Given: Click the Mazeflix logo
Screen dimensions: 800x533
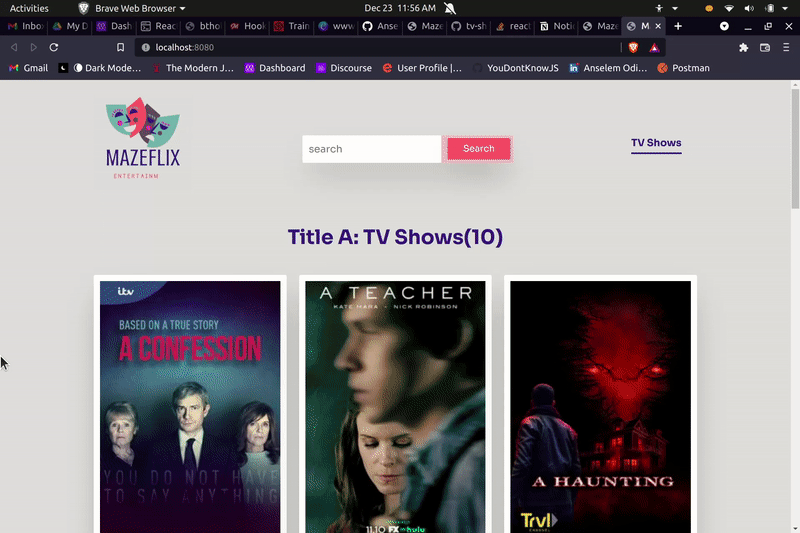Looking at the screenshot, I should 143,138.
